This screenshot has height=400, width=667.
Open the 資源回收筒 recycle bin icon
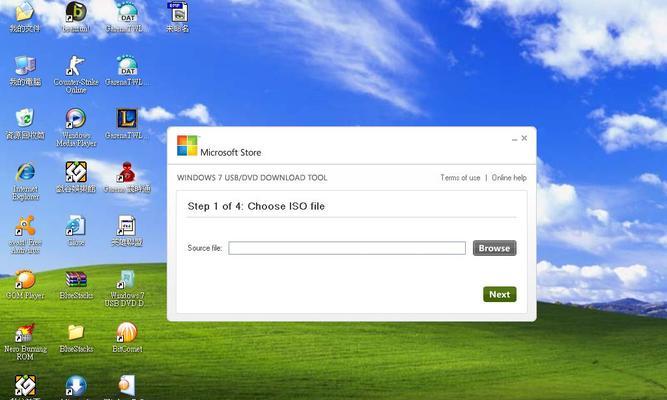pos(25,124)
